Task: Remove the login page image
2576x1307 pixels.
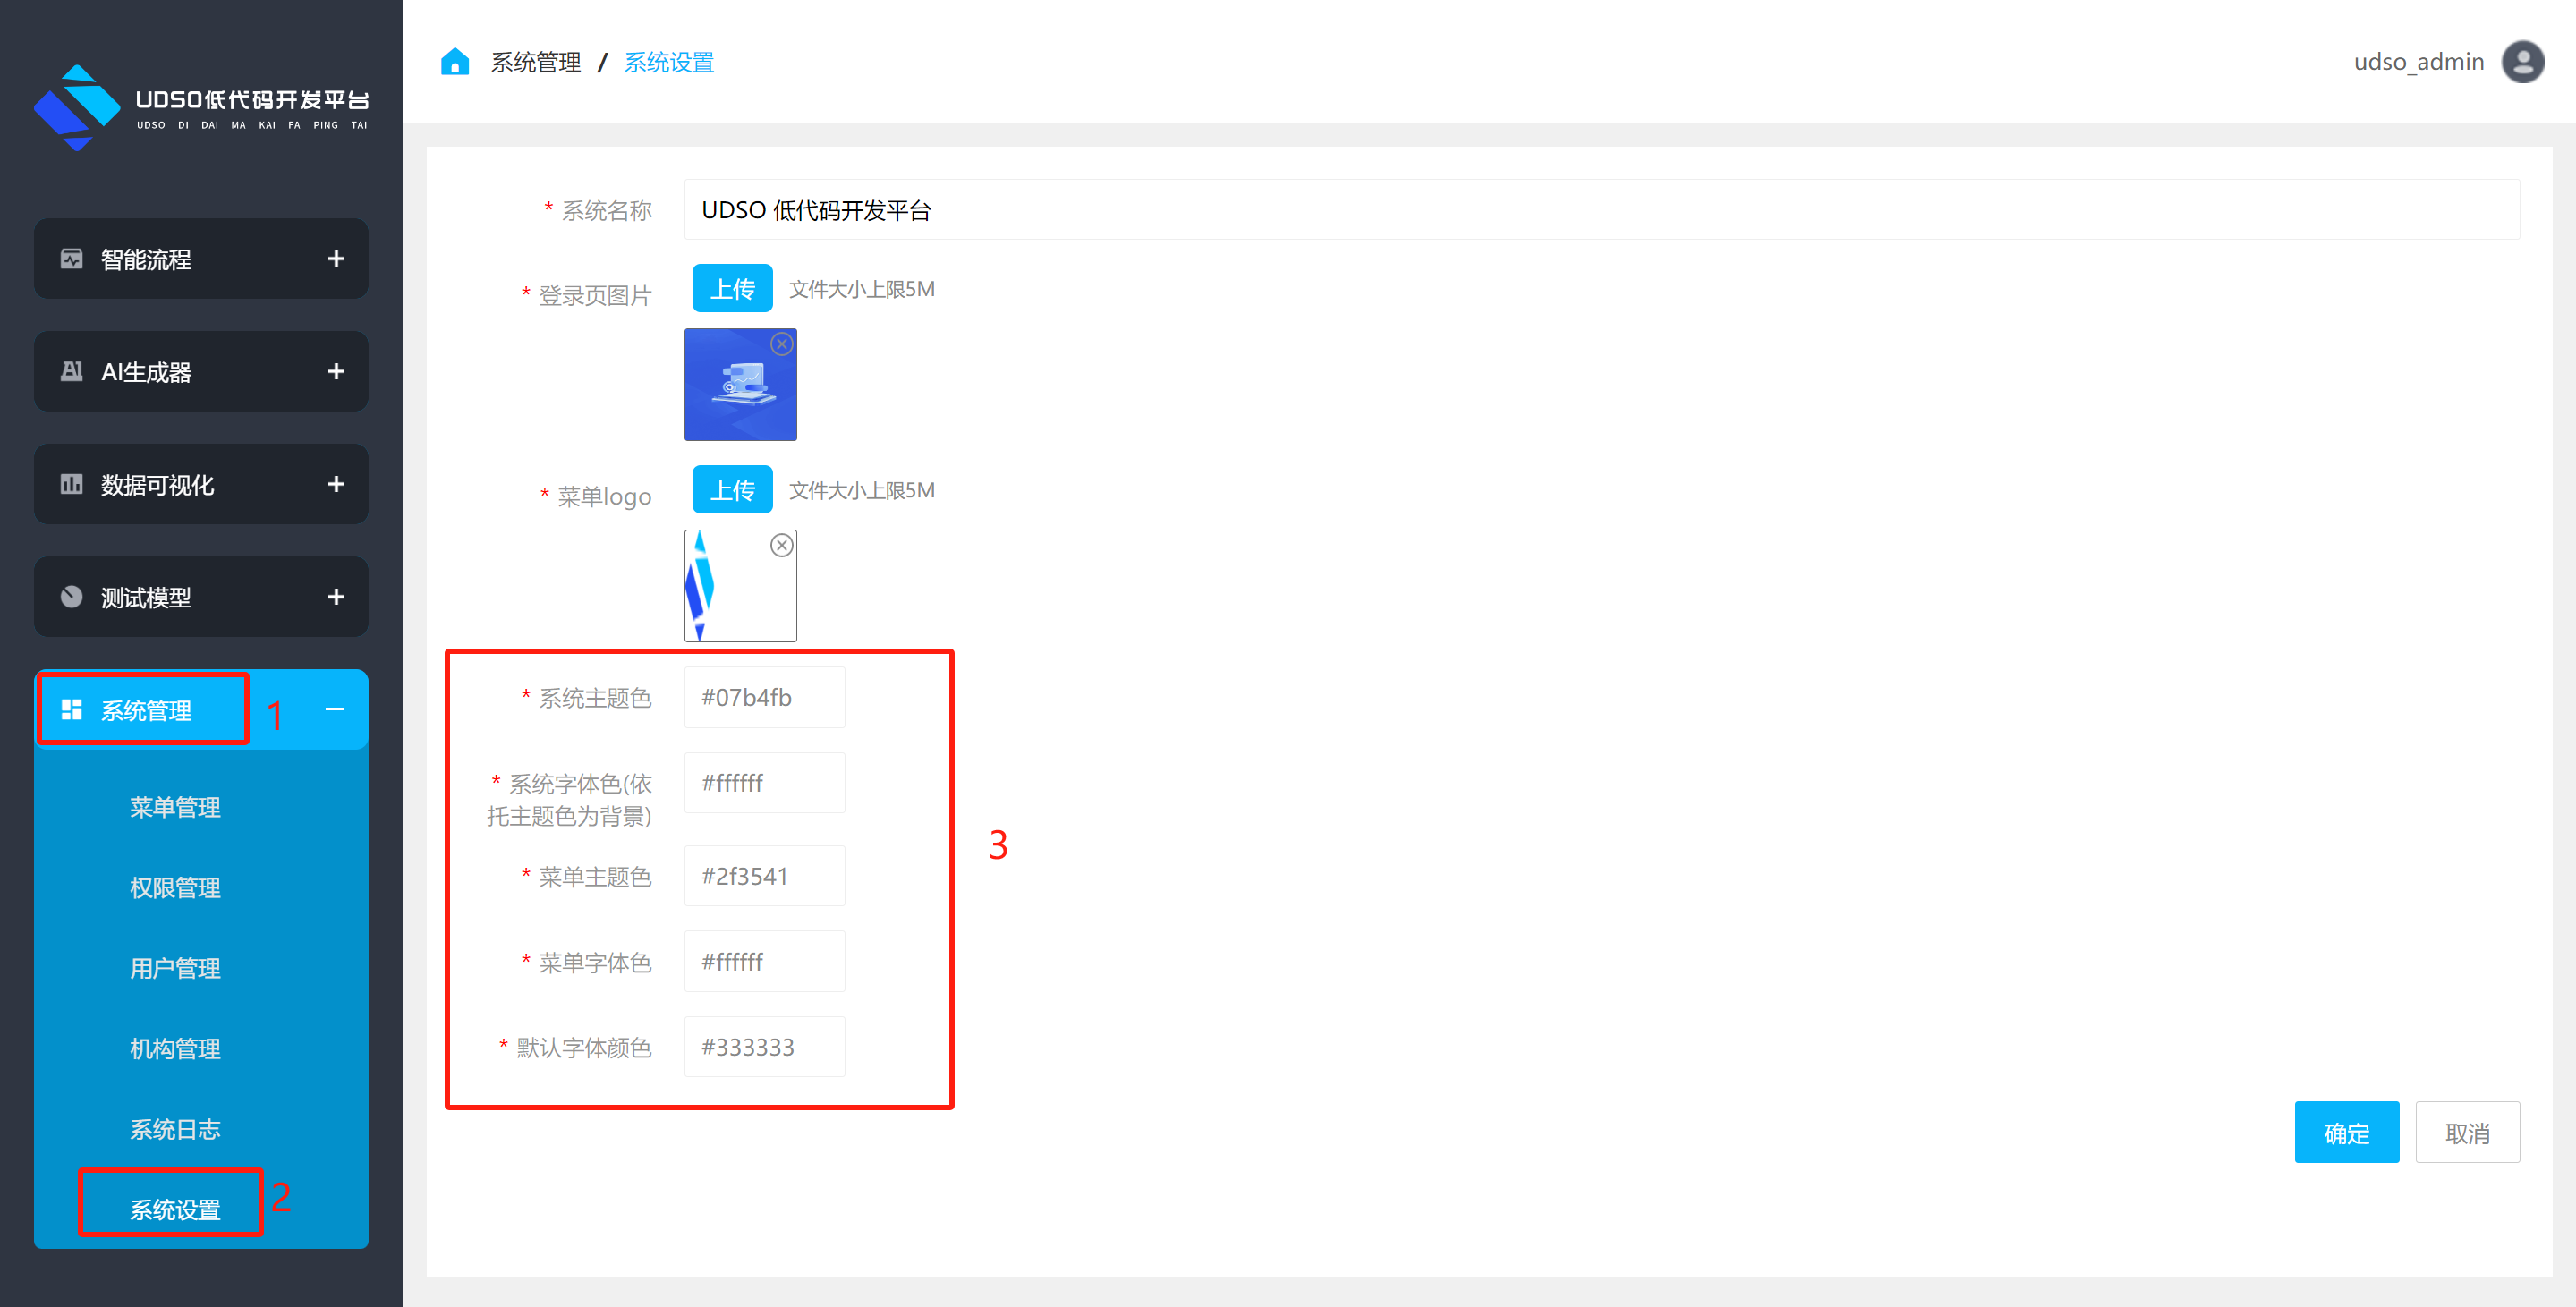Action: pyautogui.click(x=781, y=345)
